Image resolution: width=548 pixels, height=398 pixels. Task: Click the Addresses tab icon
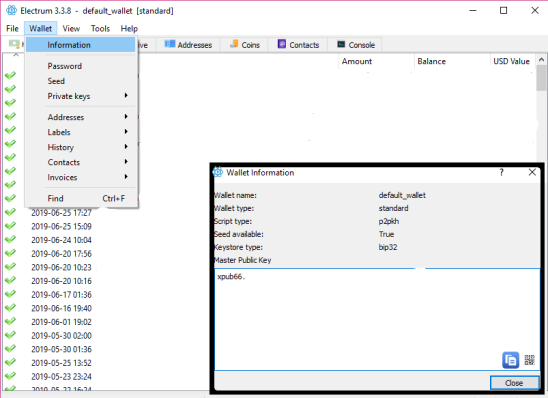click(x=170, y=44)
